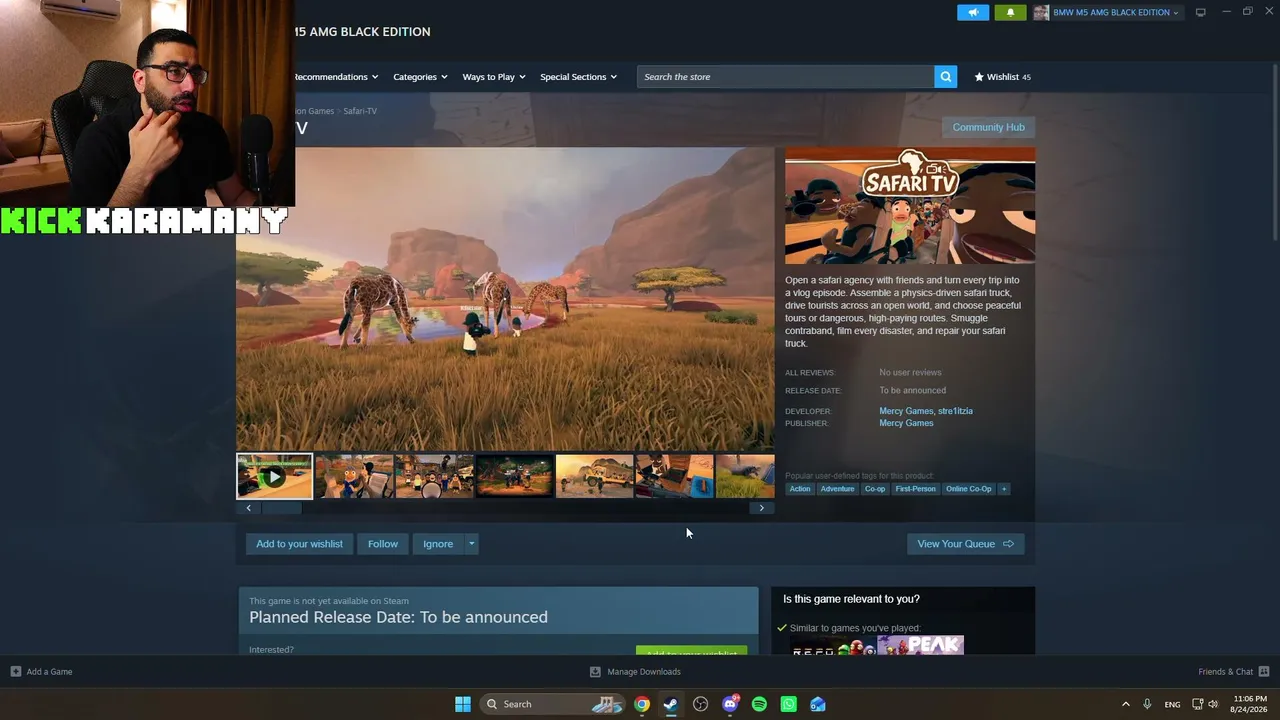Open Steam announcements megaphone button
The image size is (1280, 720).
(x=972, y=12)
